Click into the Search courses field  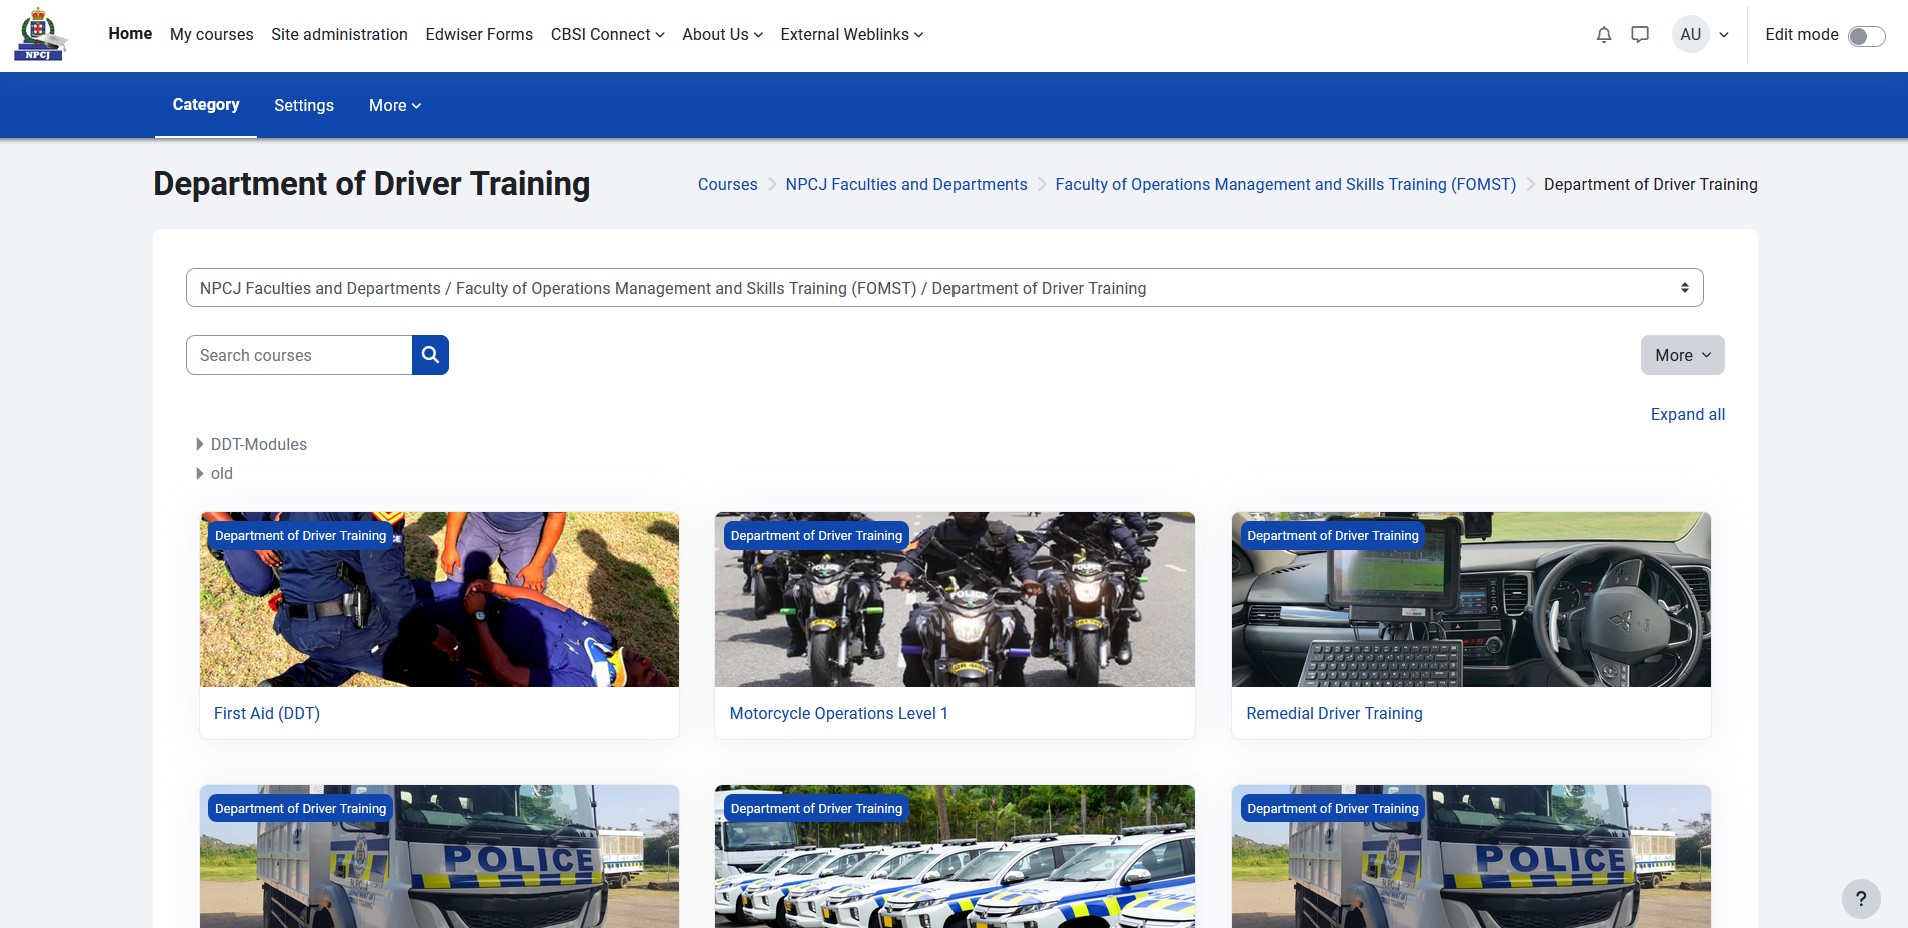coord(299,355)
